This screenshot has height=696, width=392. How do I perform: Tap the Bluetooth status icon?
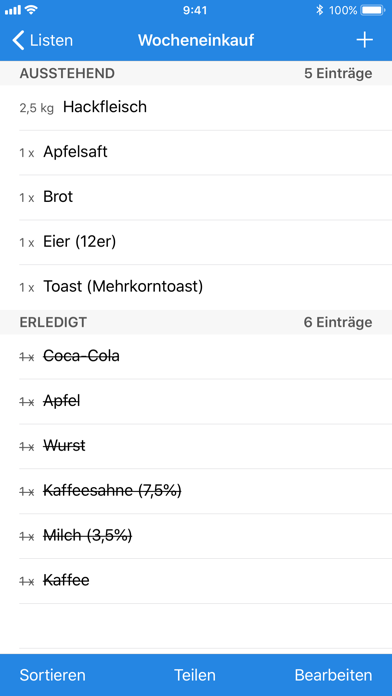319,10
